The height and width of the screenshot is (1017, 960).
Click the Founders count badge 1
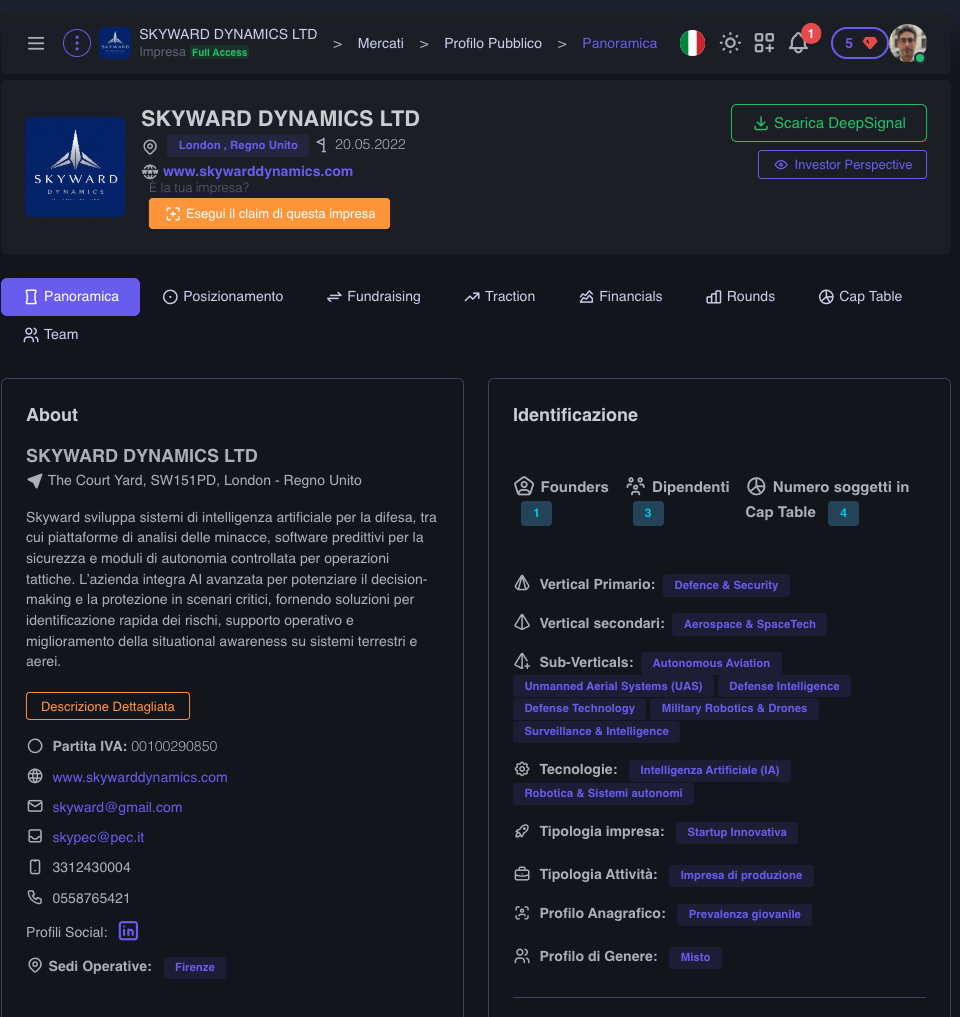[x=536, y=513]
